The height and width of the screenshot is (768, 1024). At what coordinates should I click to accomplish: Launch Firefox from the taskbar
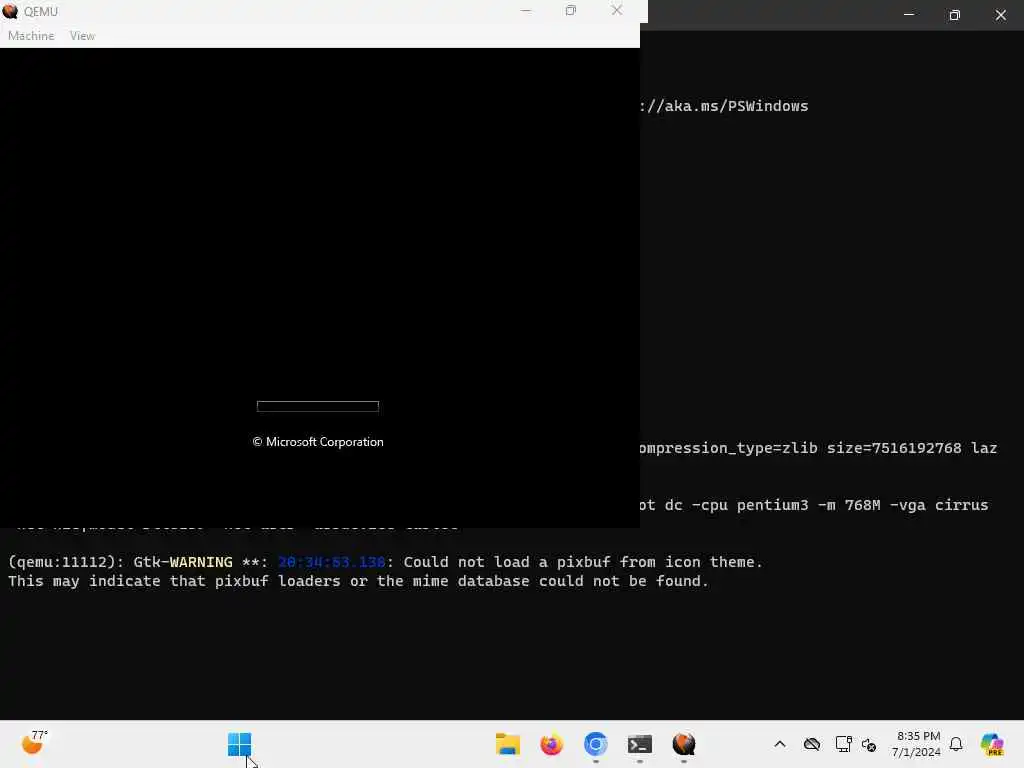(552, 744)
